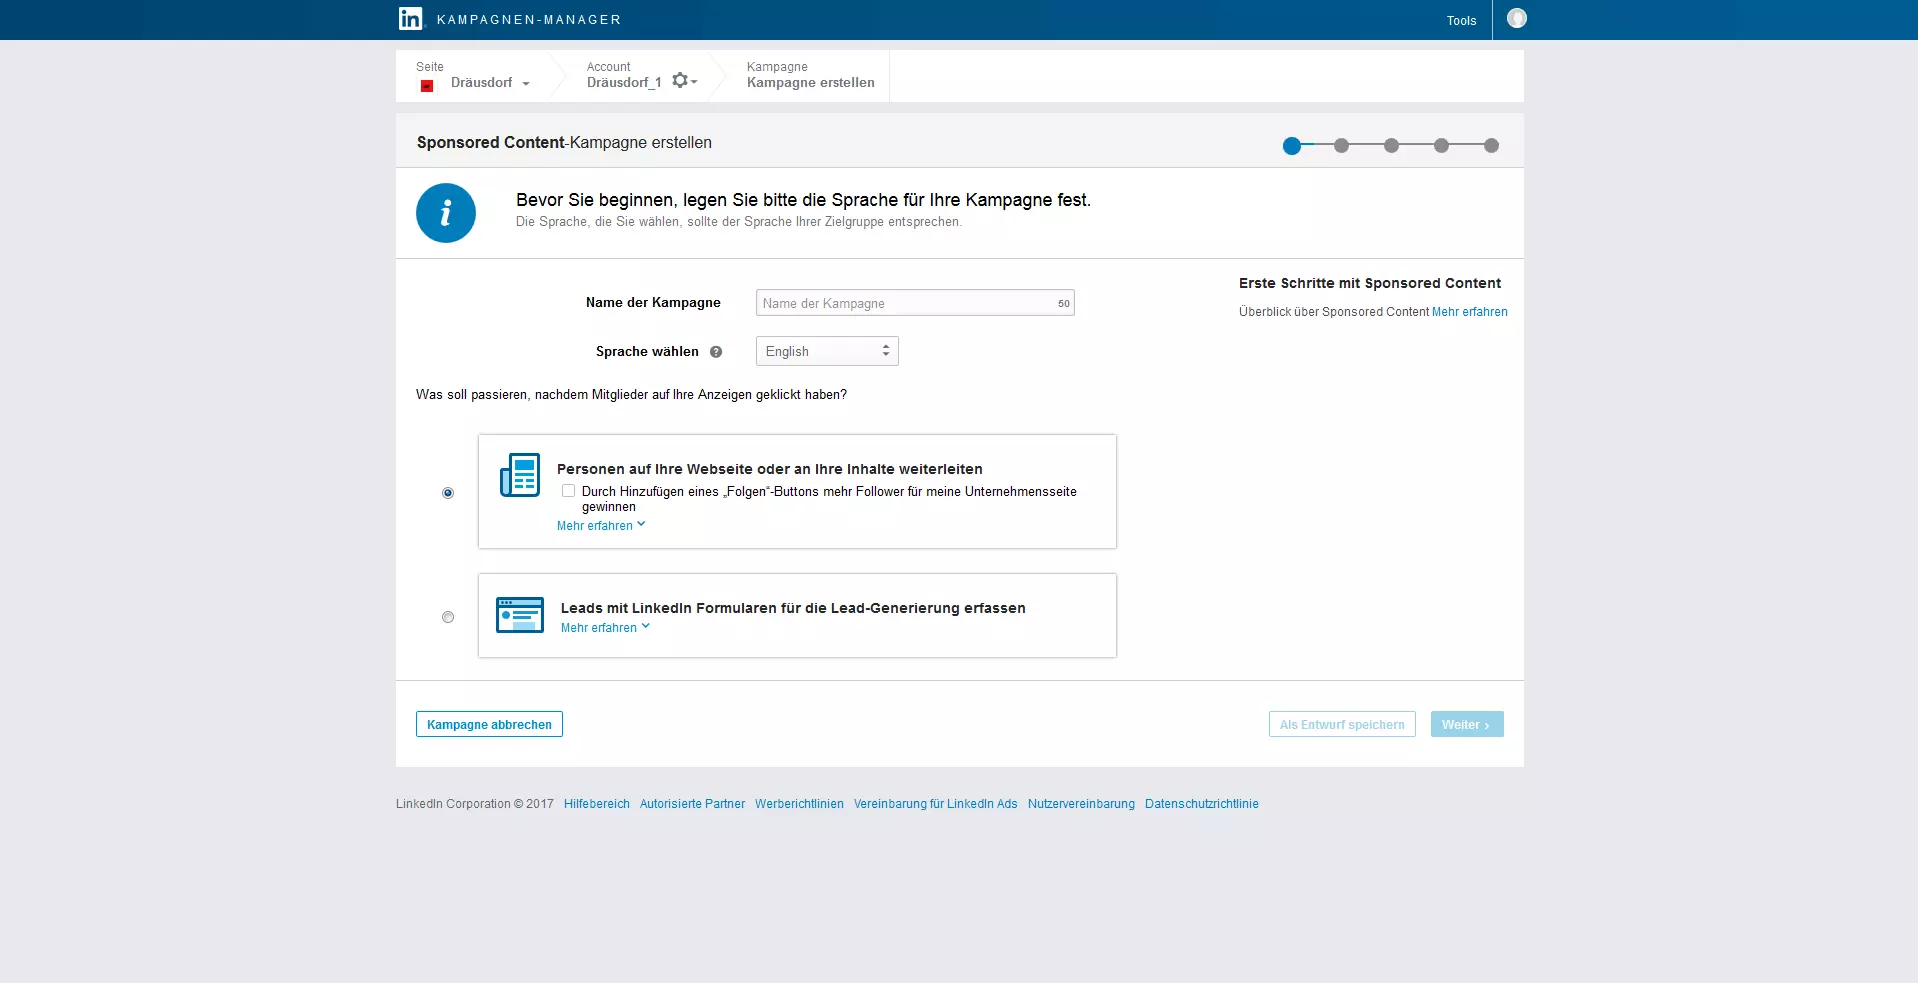Open the Dräusdorf page dropdown
The height and width of the screenshot is (983, 1918).
click(x=490, y=83)
